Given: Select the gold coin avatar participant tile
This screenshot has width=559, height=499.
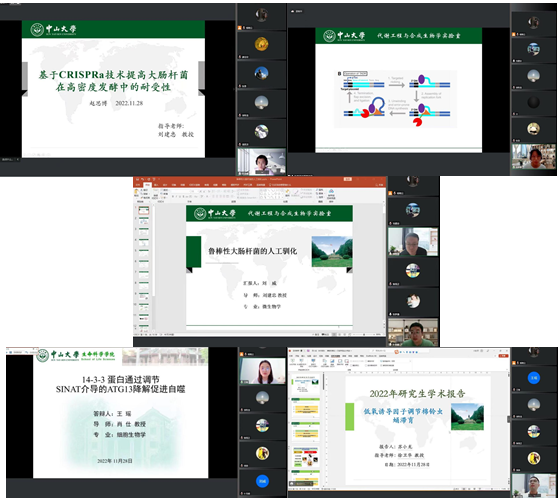Looking at the screenshot, I should [261, 45].
